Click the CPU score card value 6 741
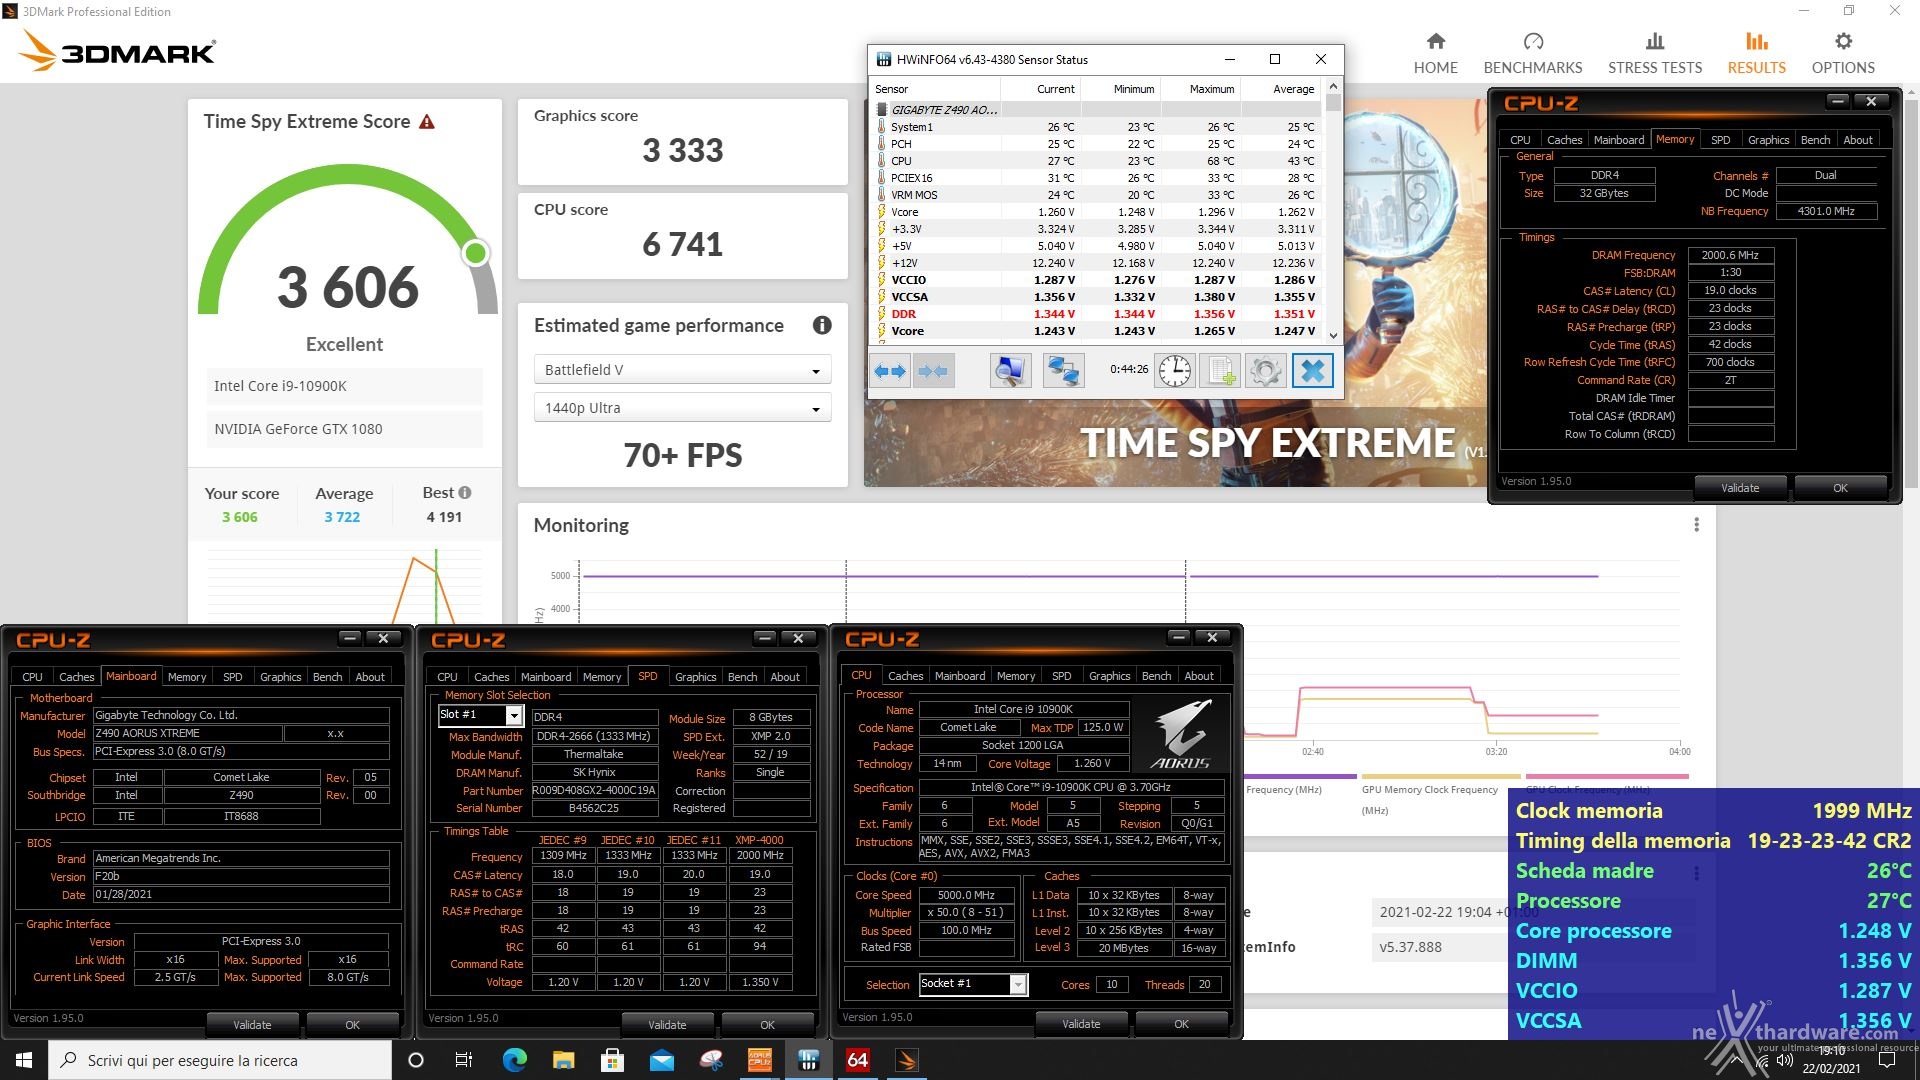Image resolution: width=1920 pixels, height=1080 pixels. click(x=682, y=244)
